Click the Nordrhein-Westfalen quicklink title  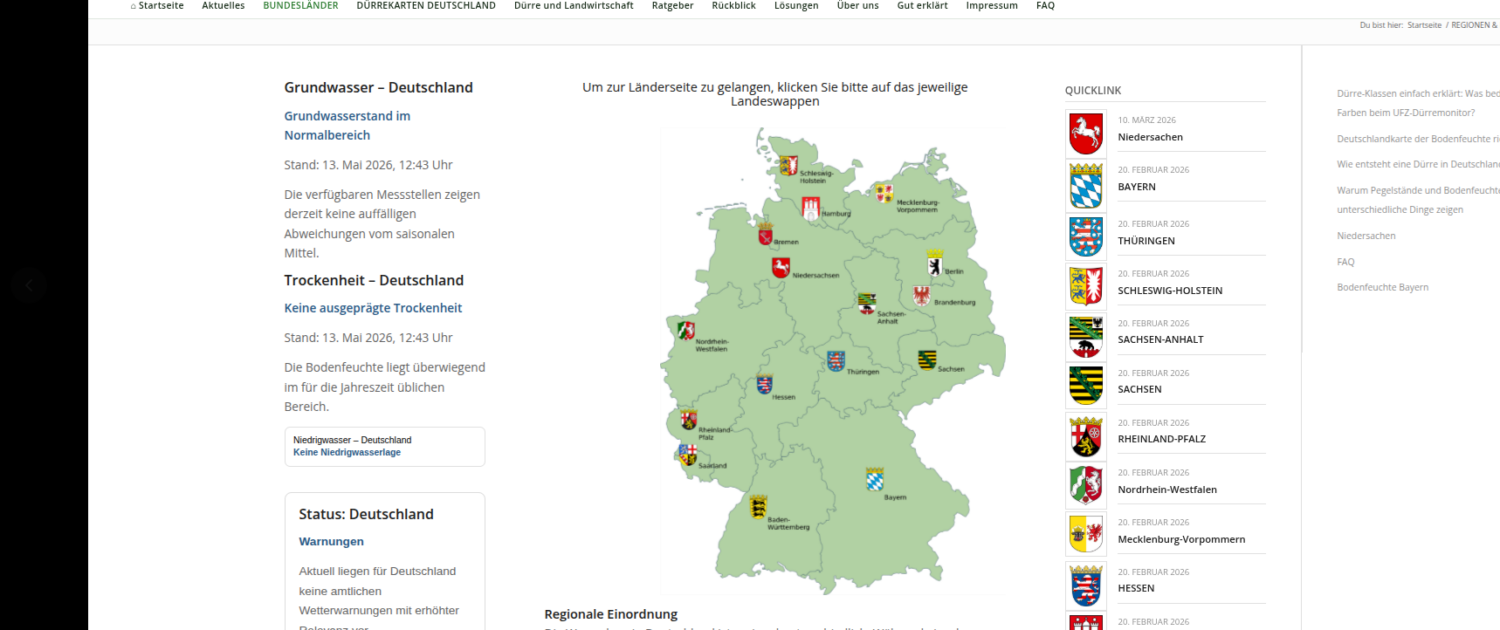tap(1167, 490)
